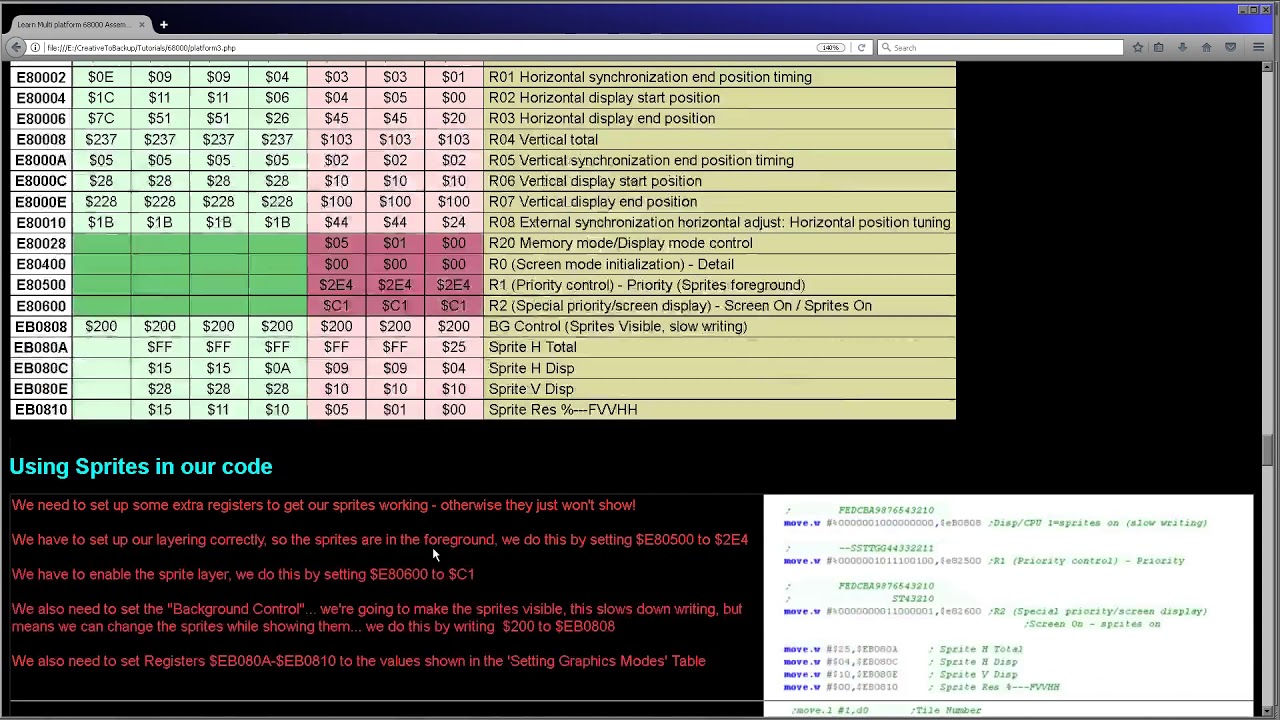The width and height of the screenshot is (1280, 720).
Task: Click 'R06 Vertical display start position' text
Action: [x=595, y=181]
